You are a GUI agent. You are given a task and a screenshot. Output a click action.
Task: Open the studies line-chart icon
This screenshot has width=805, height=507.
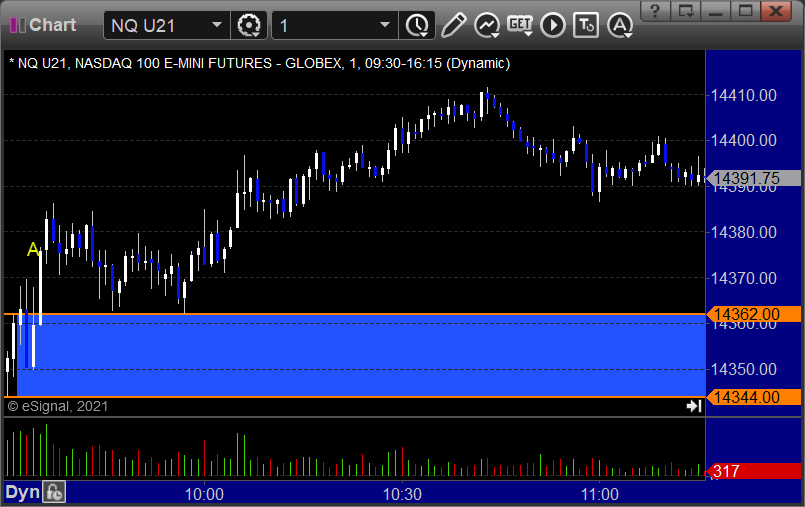pyautogui.click(x=487, y=25)
